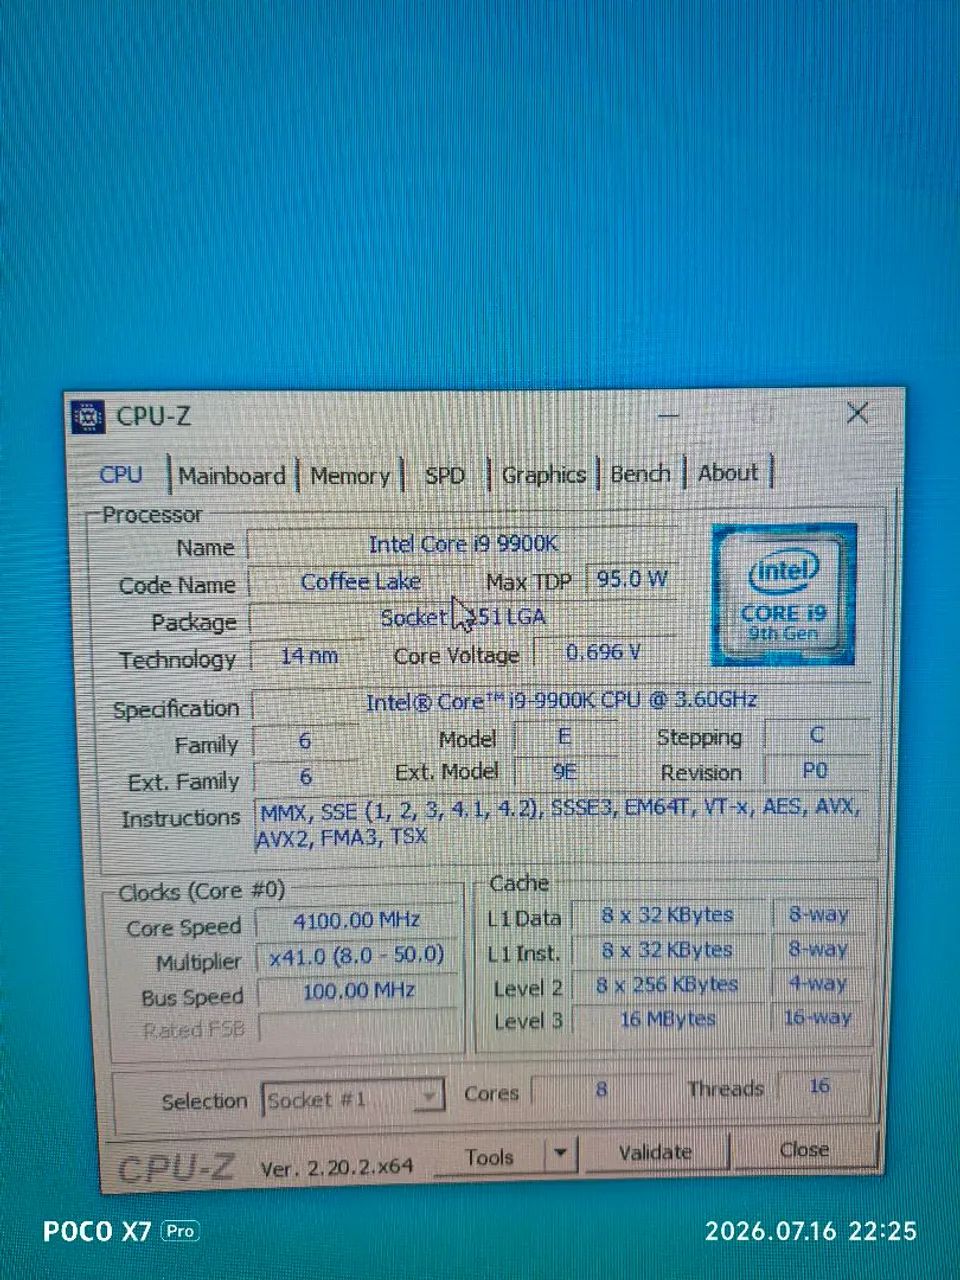Image resolution: width=960 pixels, height=1280 pixels.
Task: Click the Intel Core i9 9th Gen logo
Action: 784,594
